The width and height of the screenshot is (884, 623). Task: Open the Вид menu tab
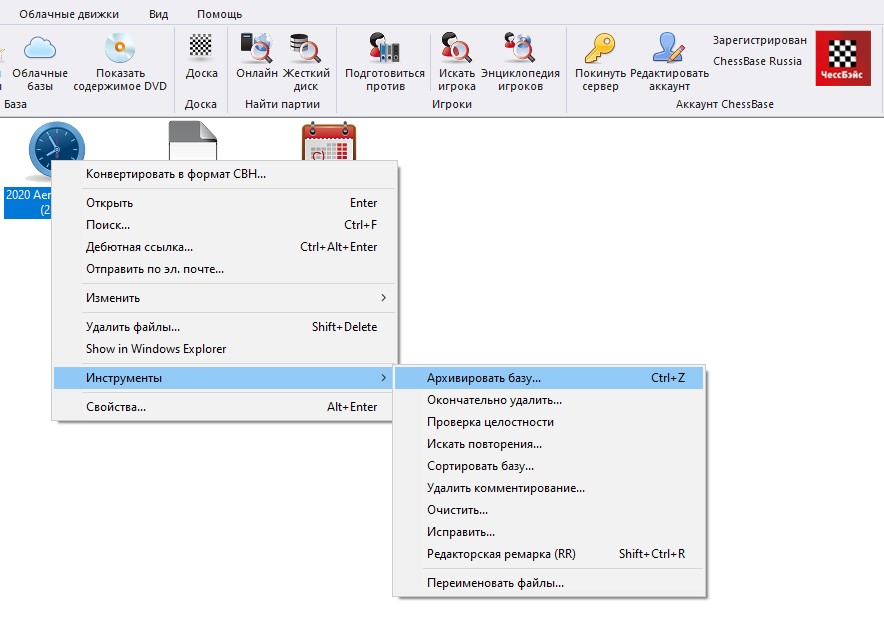(x=158, y=15)
